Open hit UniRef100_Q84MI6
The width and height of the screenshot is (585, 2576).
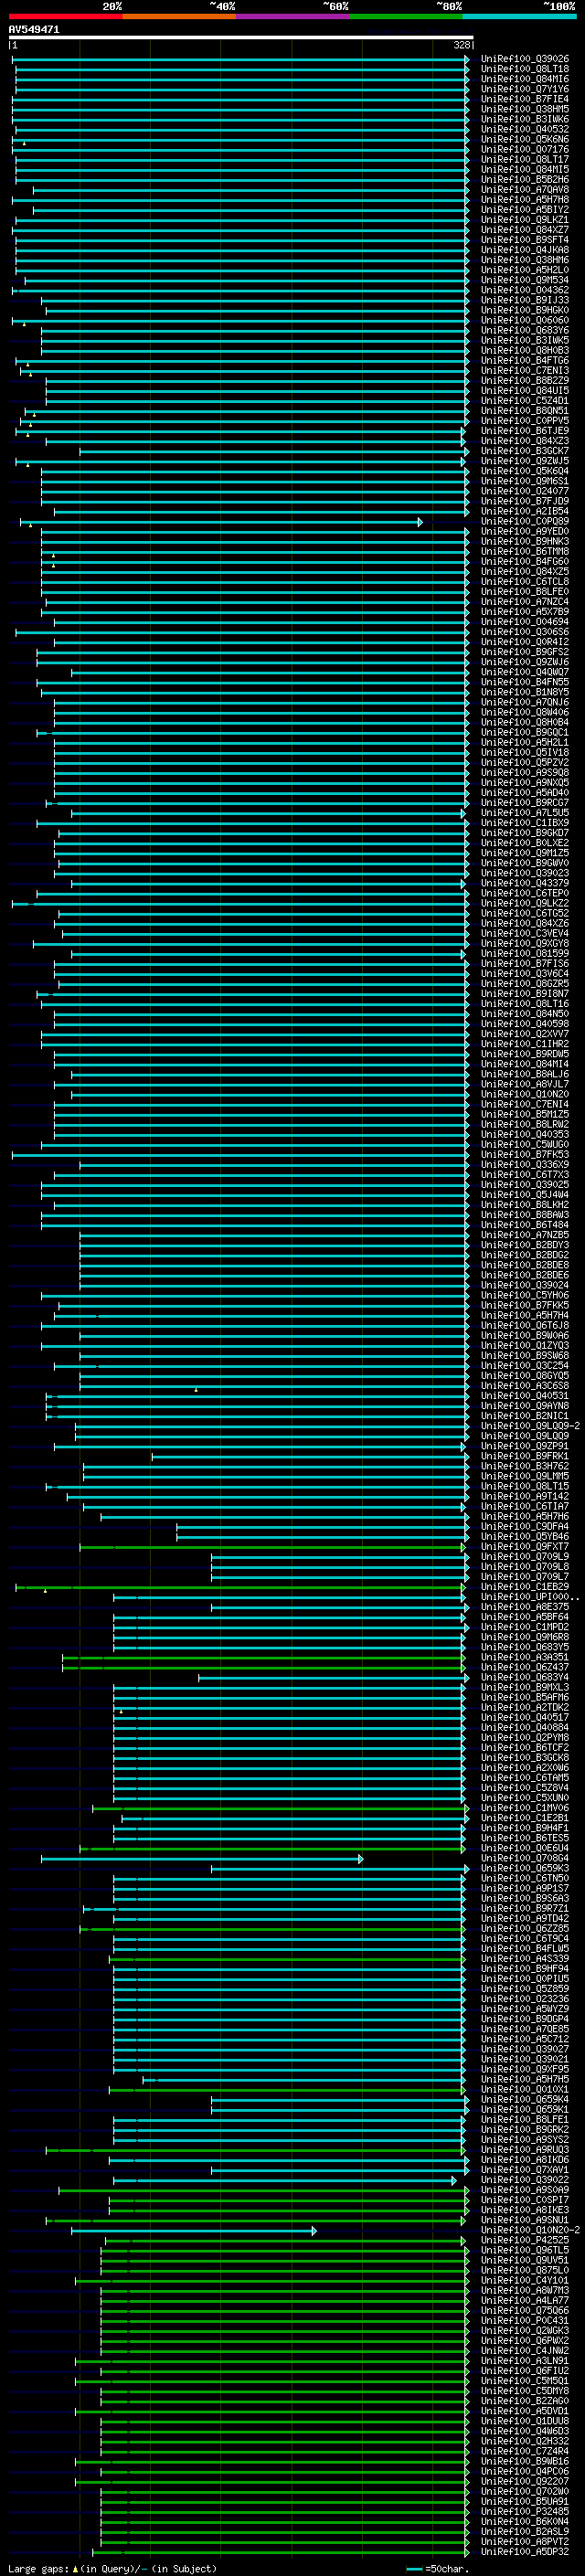pos(525,79)
